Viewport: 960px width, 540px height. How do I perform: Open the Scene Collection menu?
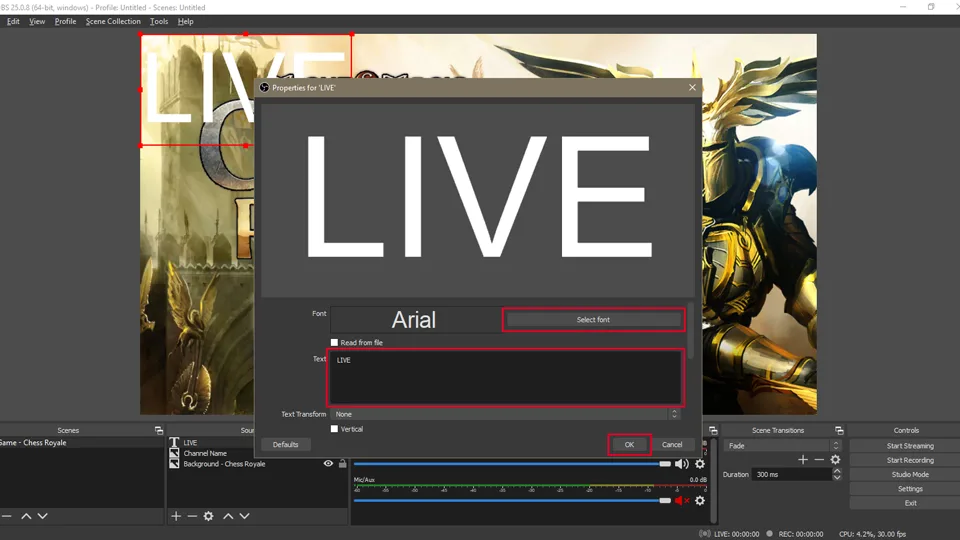tap(113, 21)
